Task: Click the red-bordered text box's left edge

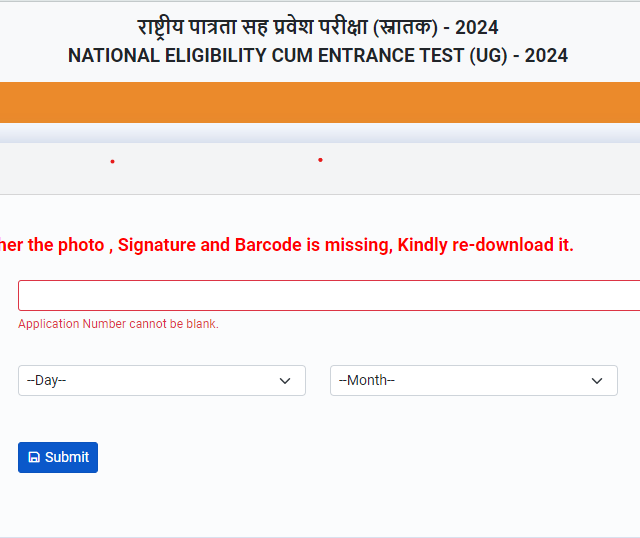Action: [21, 296]
